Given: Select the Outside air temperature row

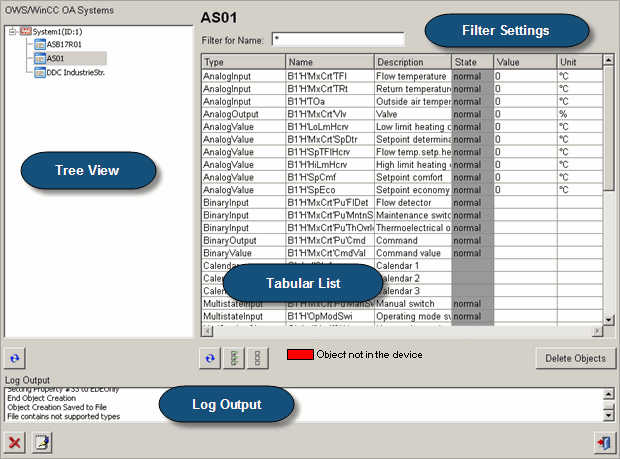Looking at the screenshot, I should pyautogui.click(x=412, y=103).
